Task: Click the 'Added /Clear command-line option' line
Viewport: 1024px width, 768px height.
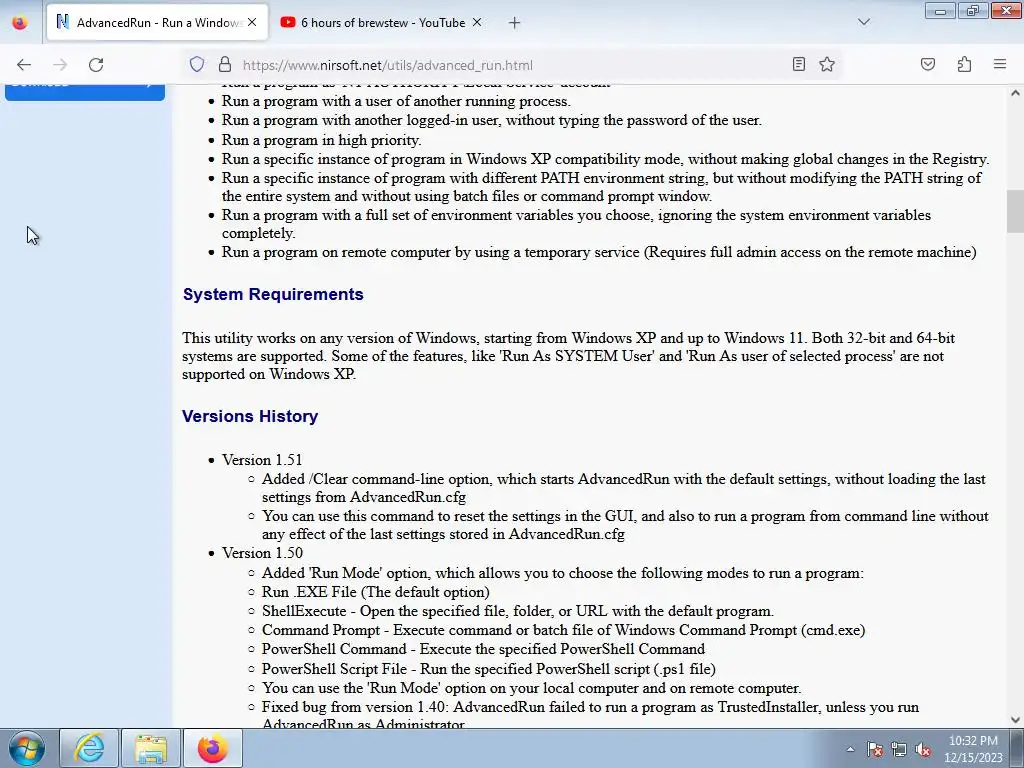Action: point(624,488)
